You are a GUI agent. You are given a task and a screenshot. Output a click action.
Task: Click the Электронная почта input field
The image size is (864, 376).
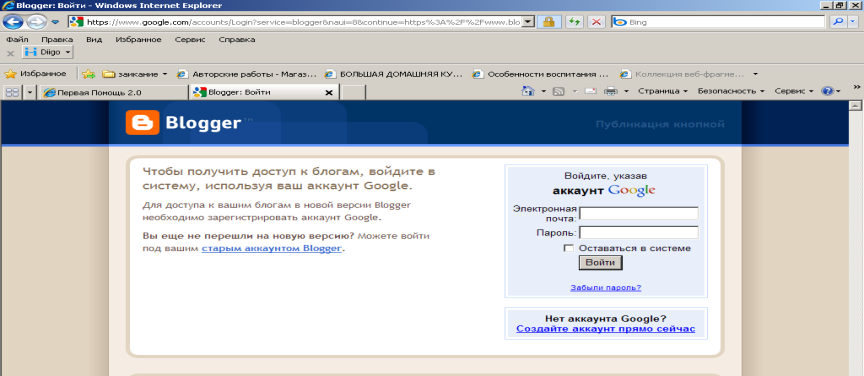pyautogui.click(x=639, y=213)
